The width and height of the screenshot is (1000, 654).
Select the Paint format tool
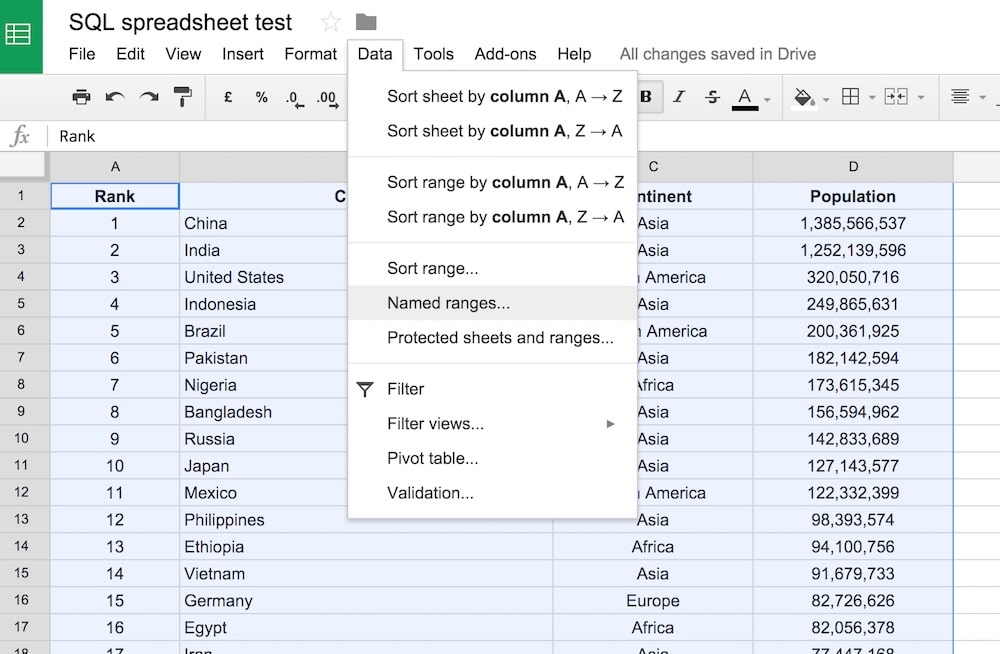point(182,97)
